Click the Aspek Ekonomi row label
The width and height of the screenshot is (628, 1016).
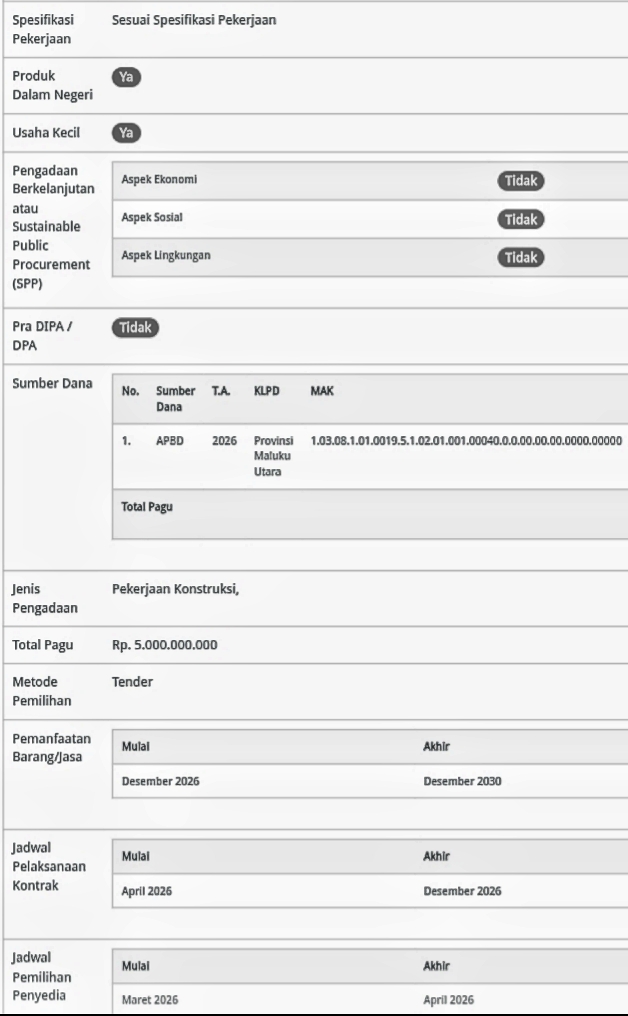(159, 180)
